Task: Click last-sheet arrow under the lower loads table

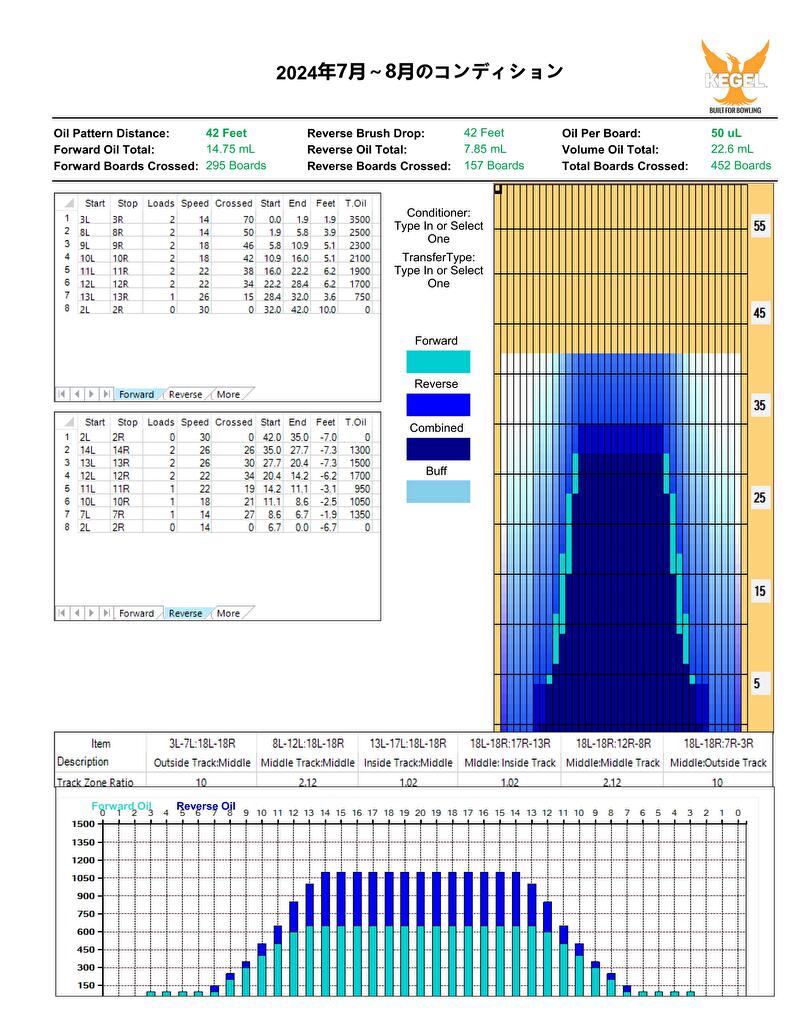Action: tap(106, 613)
